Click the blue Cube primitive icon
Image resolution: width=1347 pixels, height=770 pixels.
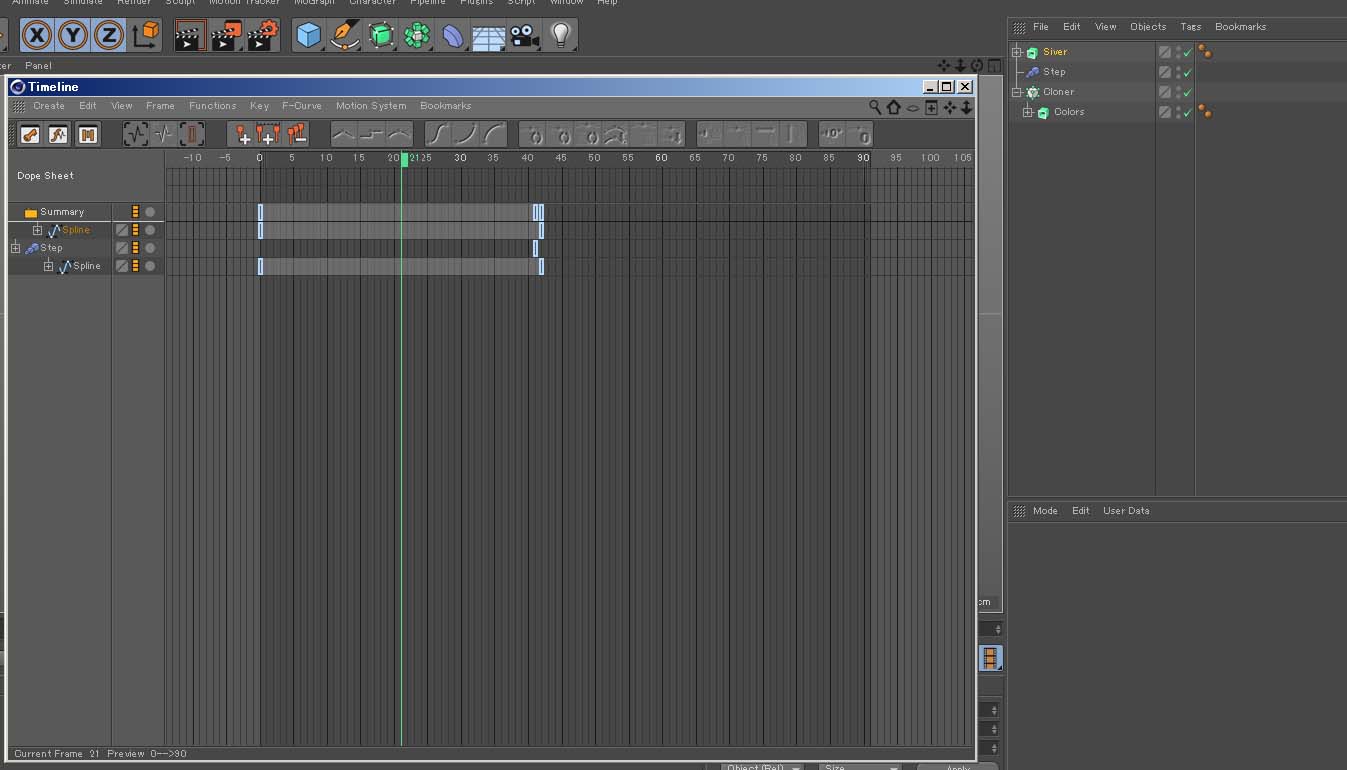309,36
